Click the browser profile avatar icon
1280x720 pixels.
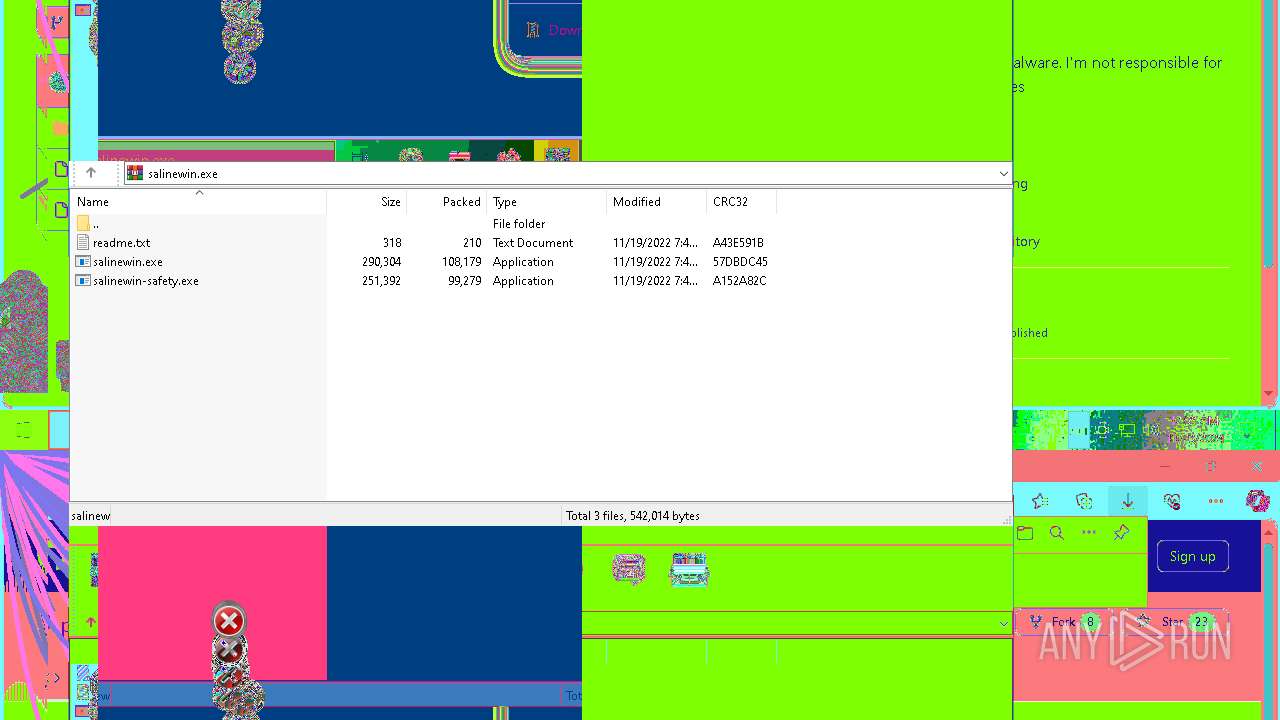[x=1258, y=501]
